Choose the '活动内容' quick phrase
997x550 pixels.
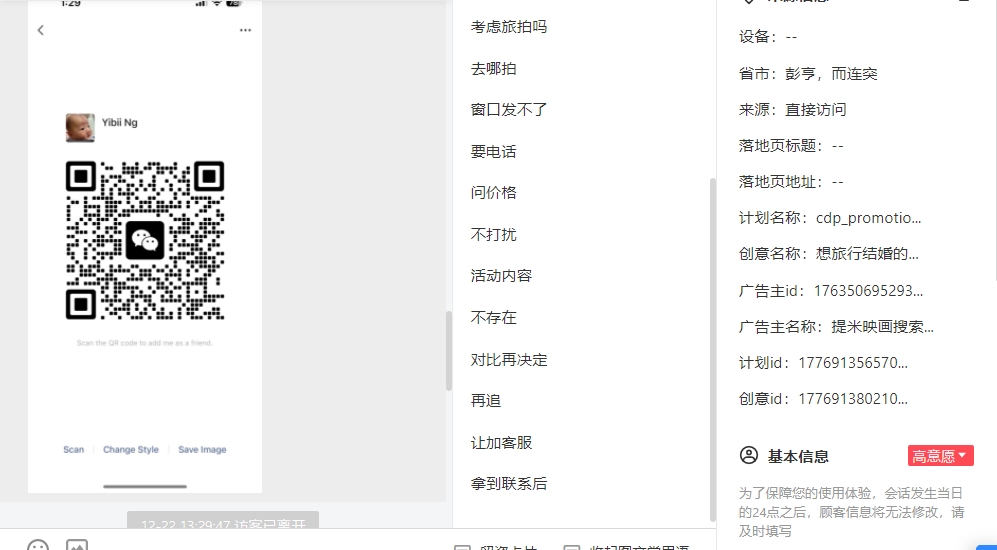(x=501, y=276)
